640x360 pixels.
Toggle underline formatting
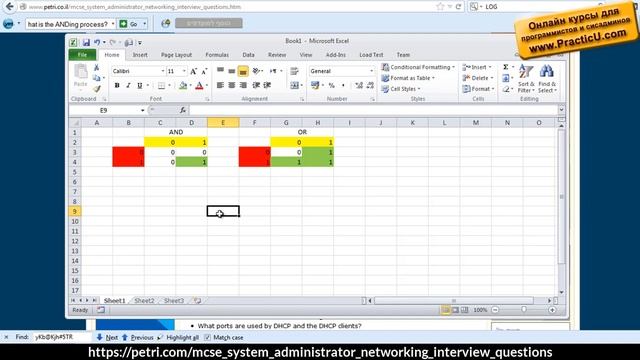click(140, 85)
